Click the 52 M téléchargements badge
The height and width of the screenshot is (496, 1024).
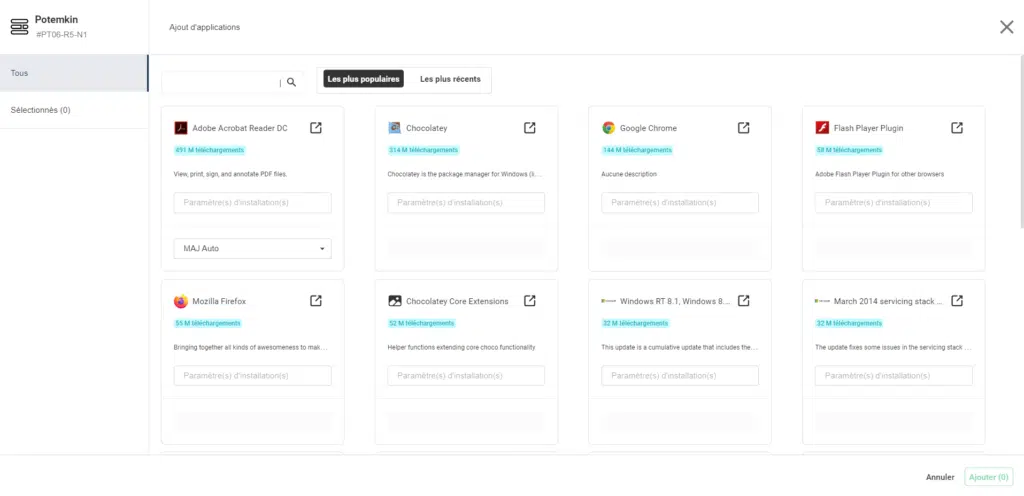421,323
